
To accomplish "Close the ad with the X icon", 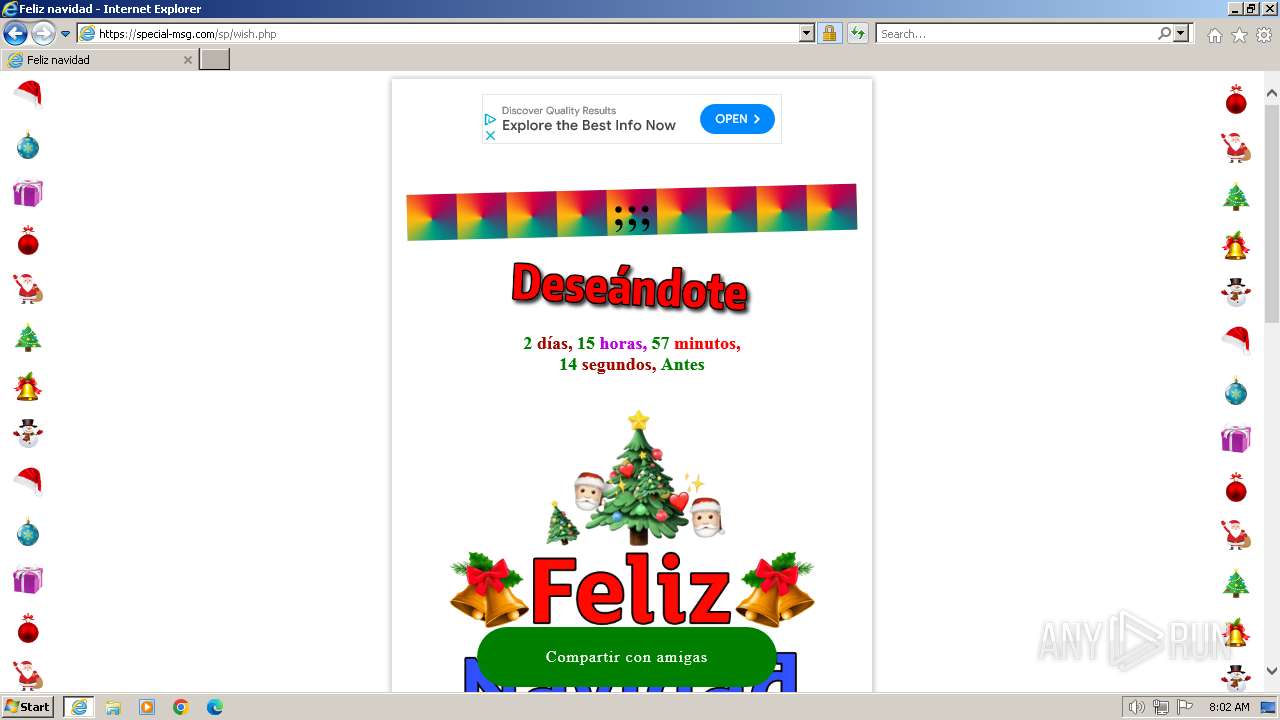I will [490, 135].
